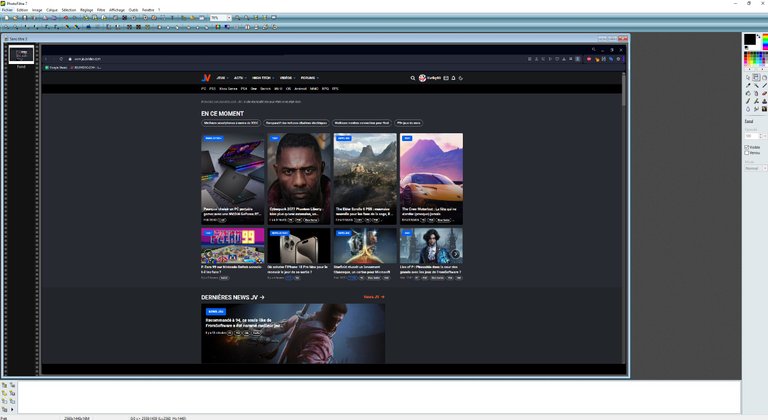Open the Fichier menu

pos(7,10)
